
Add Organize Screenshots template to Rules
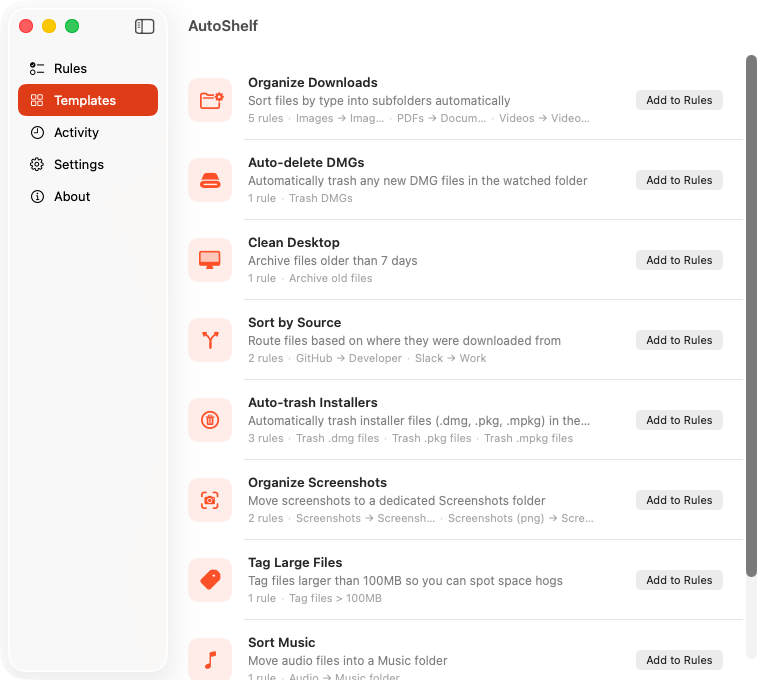pyautogui.click(x=679, y=500)
